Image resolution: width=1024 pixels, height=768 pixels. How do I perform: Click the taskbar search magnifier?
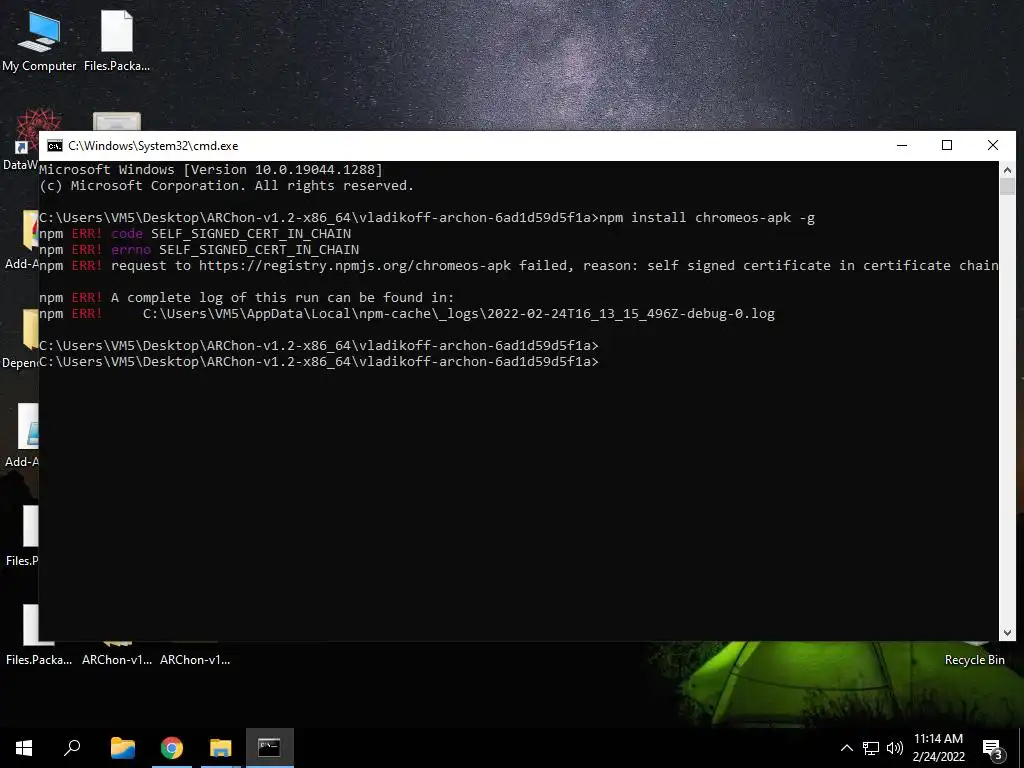point(72,748)
